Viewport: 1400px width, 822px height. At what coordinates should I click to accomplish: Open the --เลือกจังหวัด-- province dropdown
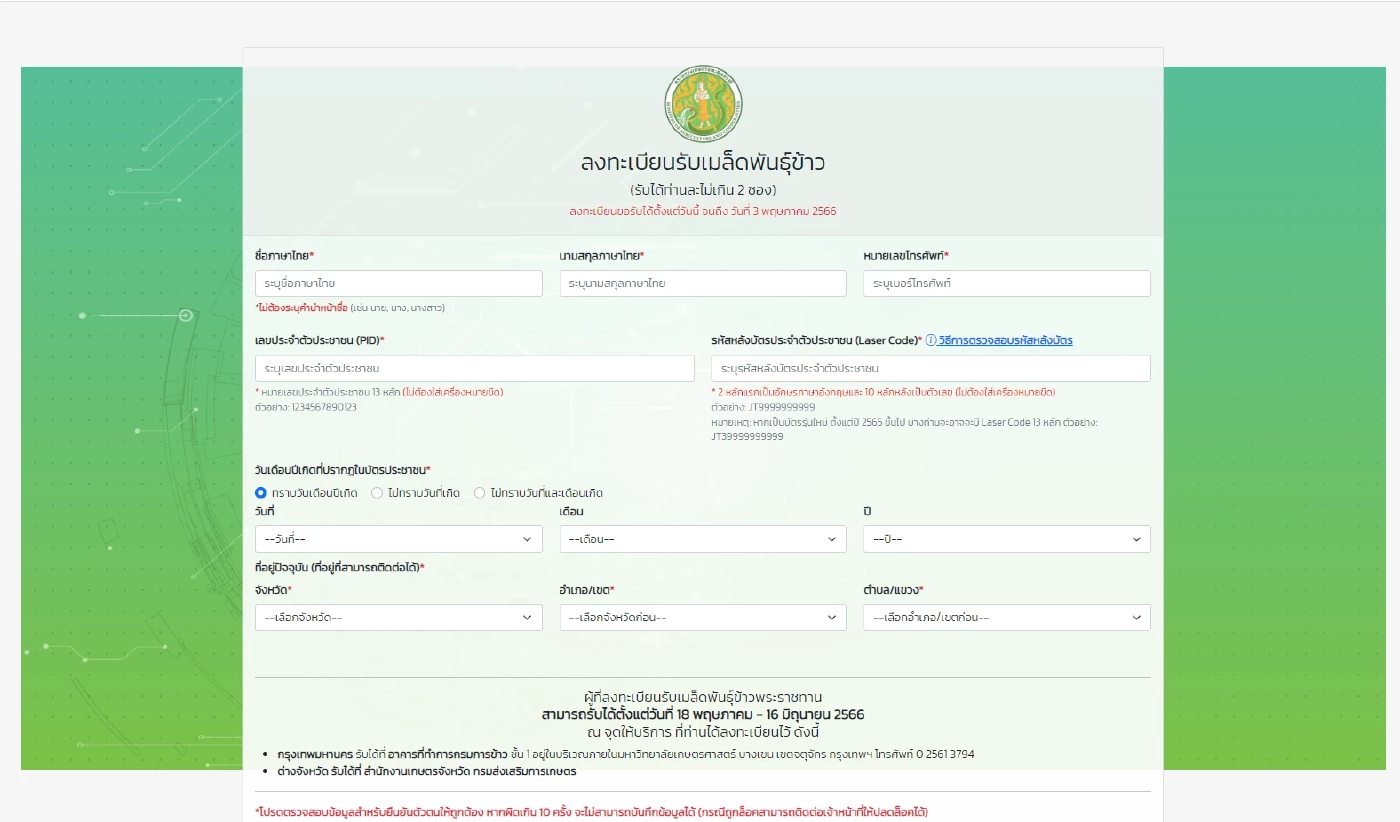pyautogui.click(x=398, y=617)
